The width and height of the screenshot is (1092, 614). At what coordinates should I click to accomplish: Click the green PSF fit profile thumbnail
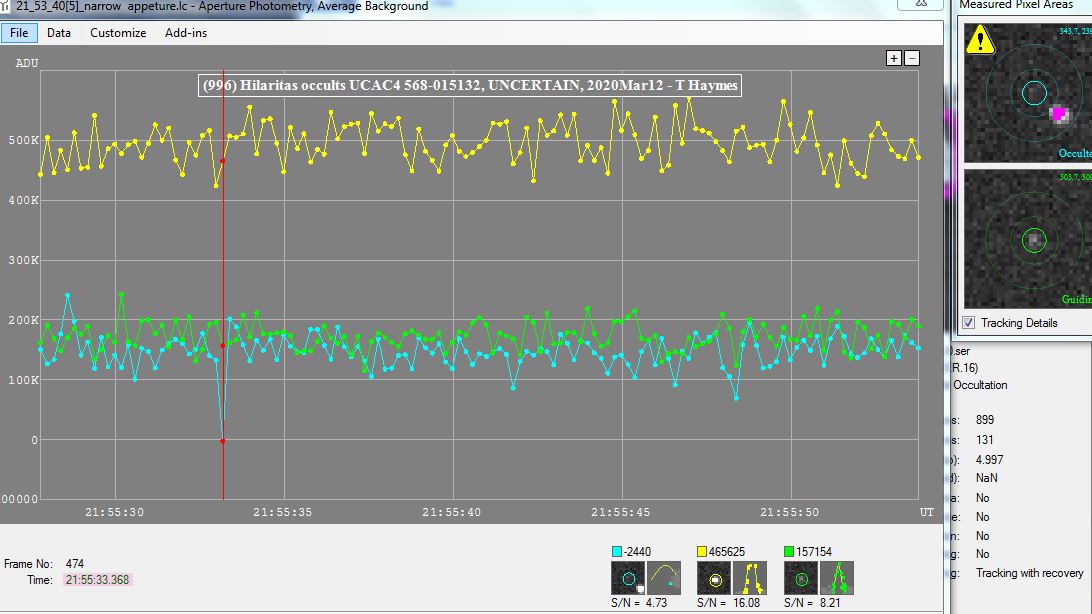pos(836,578)
